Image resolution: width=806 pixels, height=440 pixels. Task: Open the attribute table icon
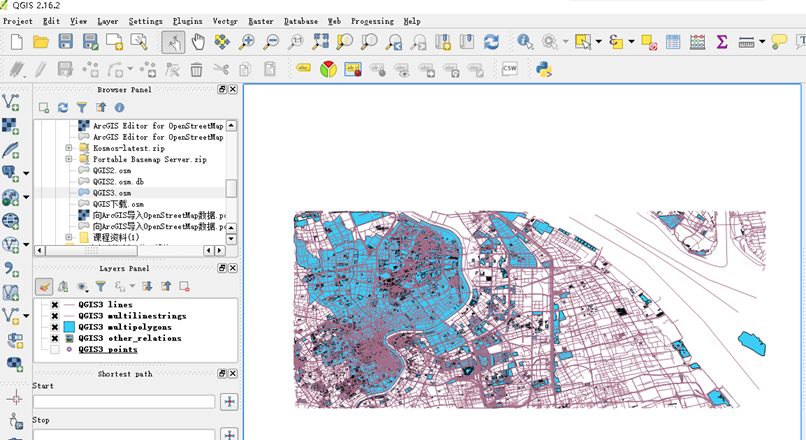coord(673,42)
